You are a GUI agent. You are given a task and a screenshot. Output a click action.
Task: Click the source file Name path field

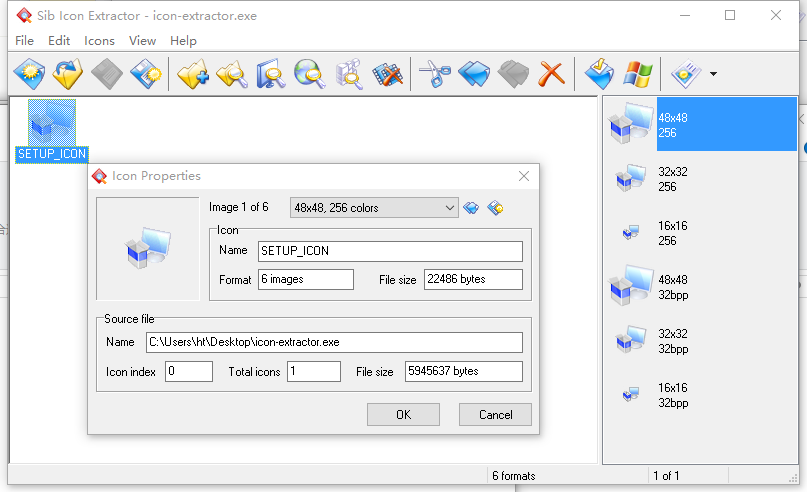(334, 342)
